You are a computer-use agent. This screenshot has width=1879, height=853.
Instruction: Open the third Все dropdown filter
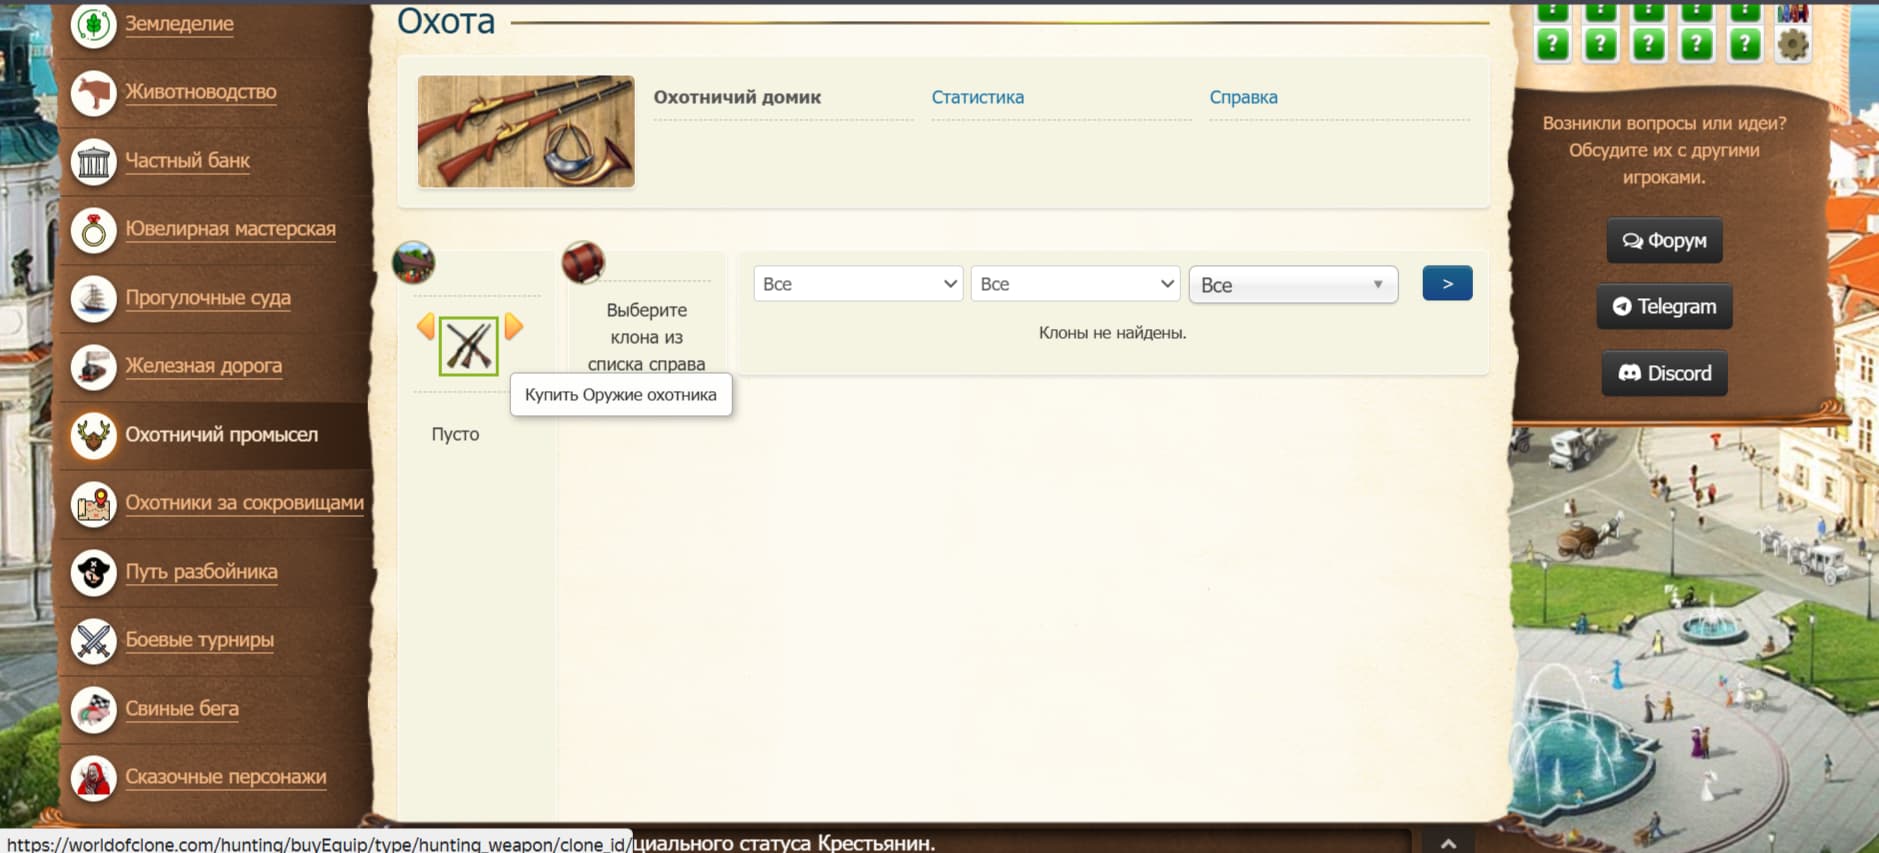(1292, 285)
